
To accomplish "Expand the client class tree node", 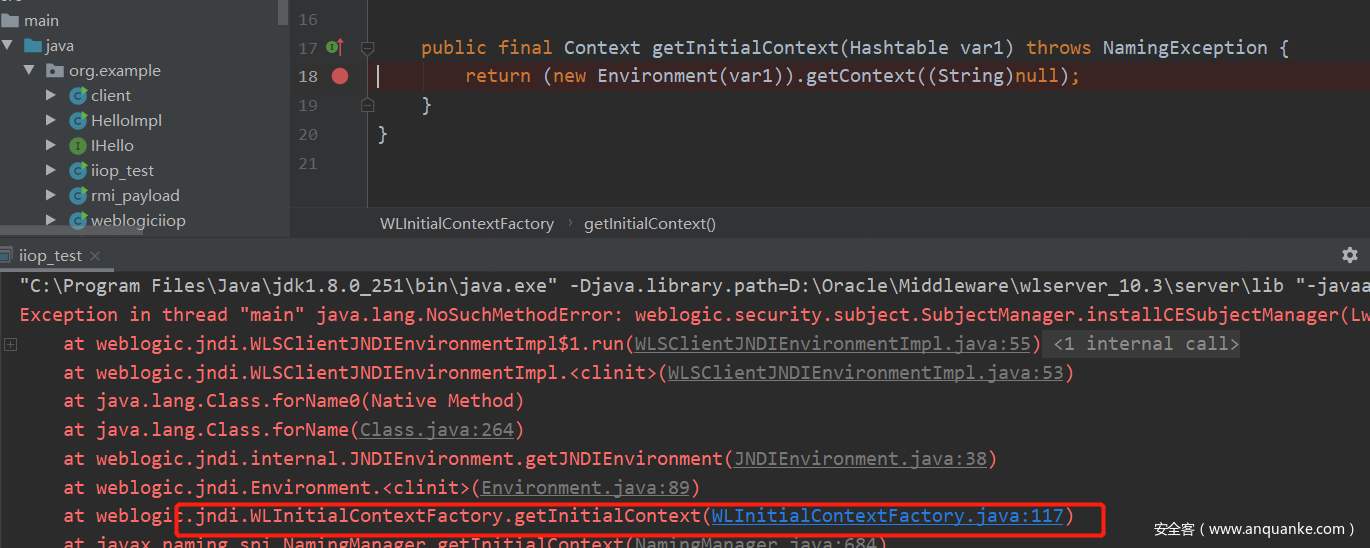I will click(x=51, y=96).
